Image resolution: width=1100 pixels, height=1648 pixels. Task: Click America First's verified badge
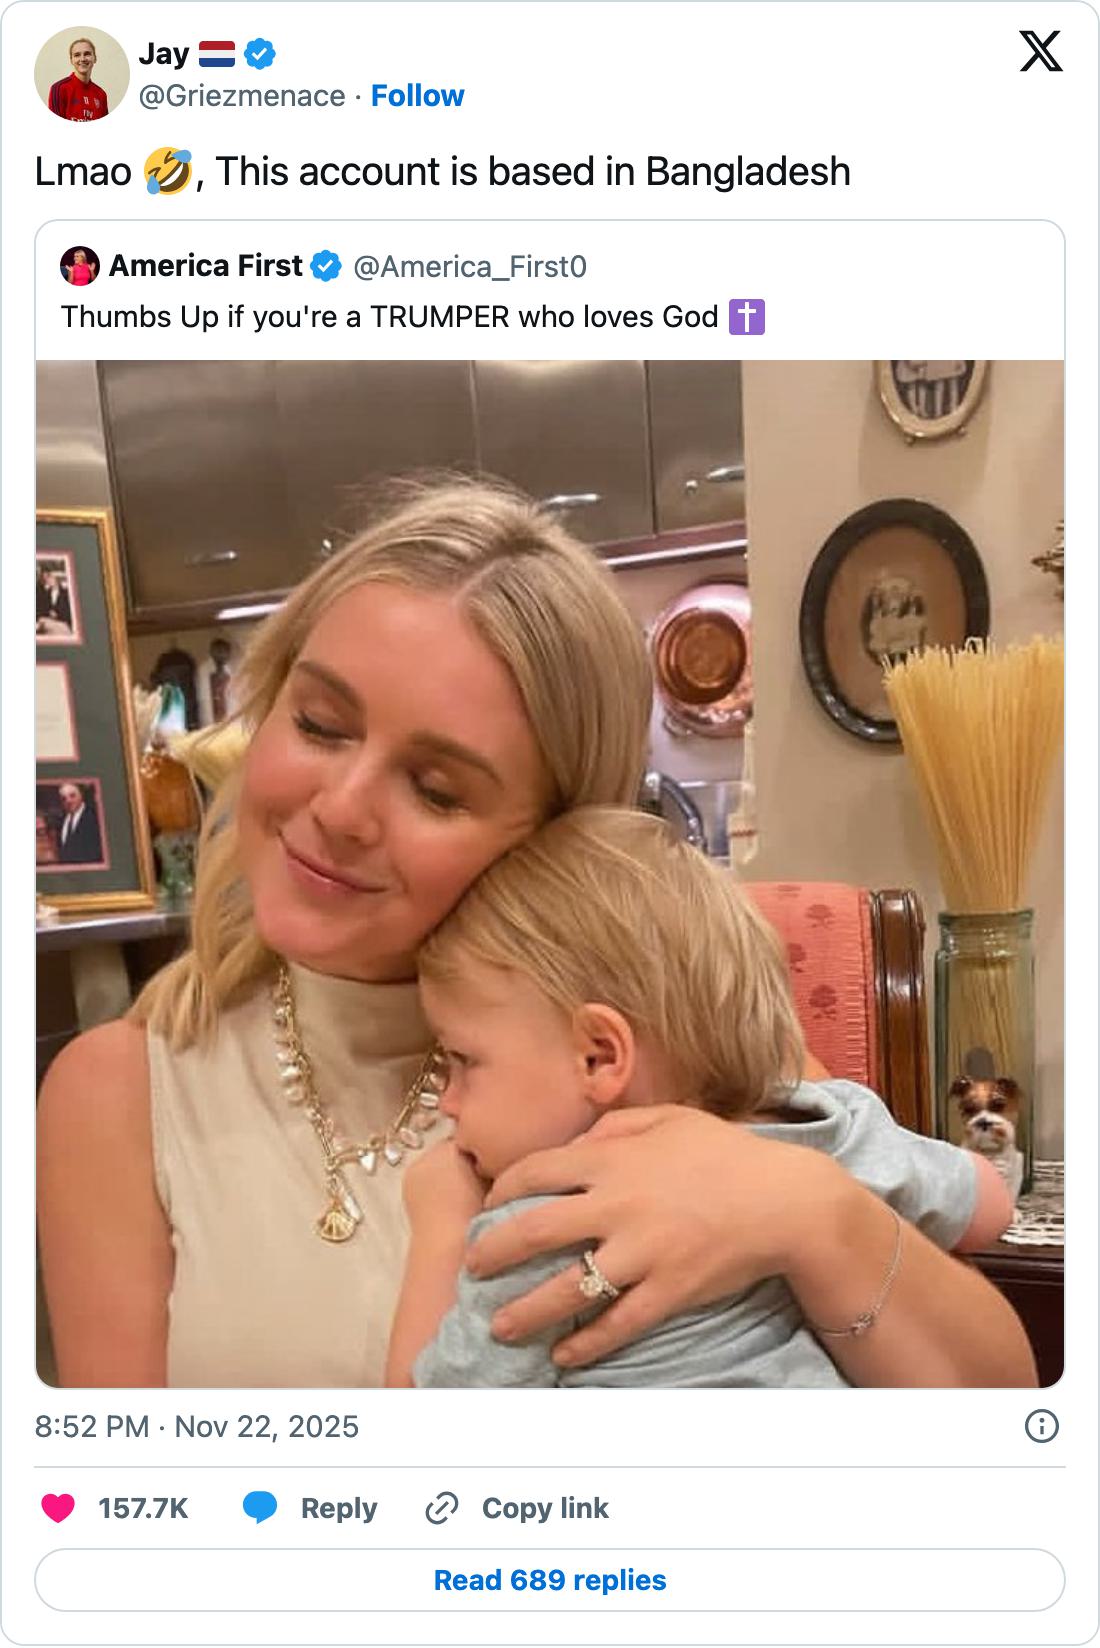(x=326, y=267)
